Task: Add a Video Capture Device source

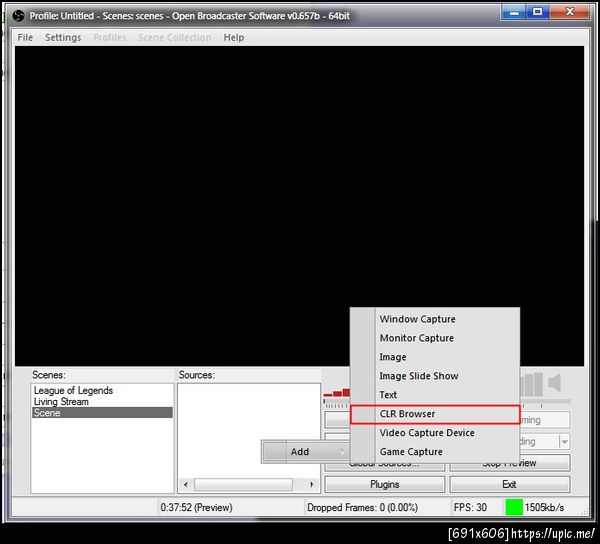Action: click(435, 433)
